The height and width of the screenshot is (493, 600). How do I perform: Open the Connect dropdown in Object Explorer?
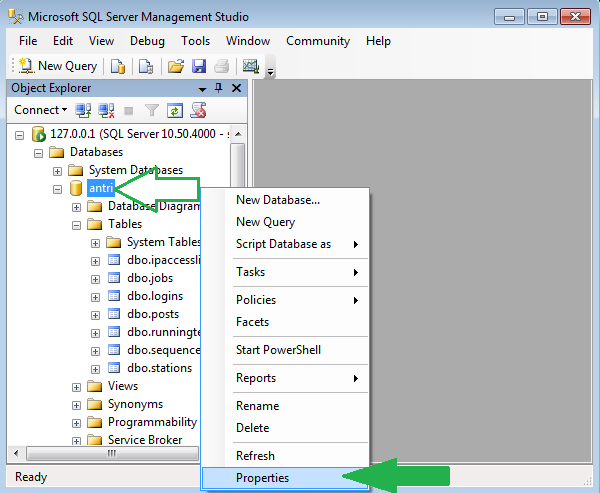click(41, 110)
